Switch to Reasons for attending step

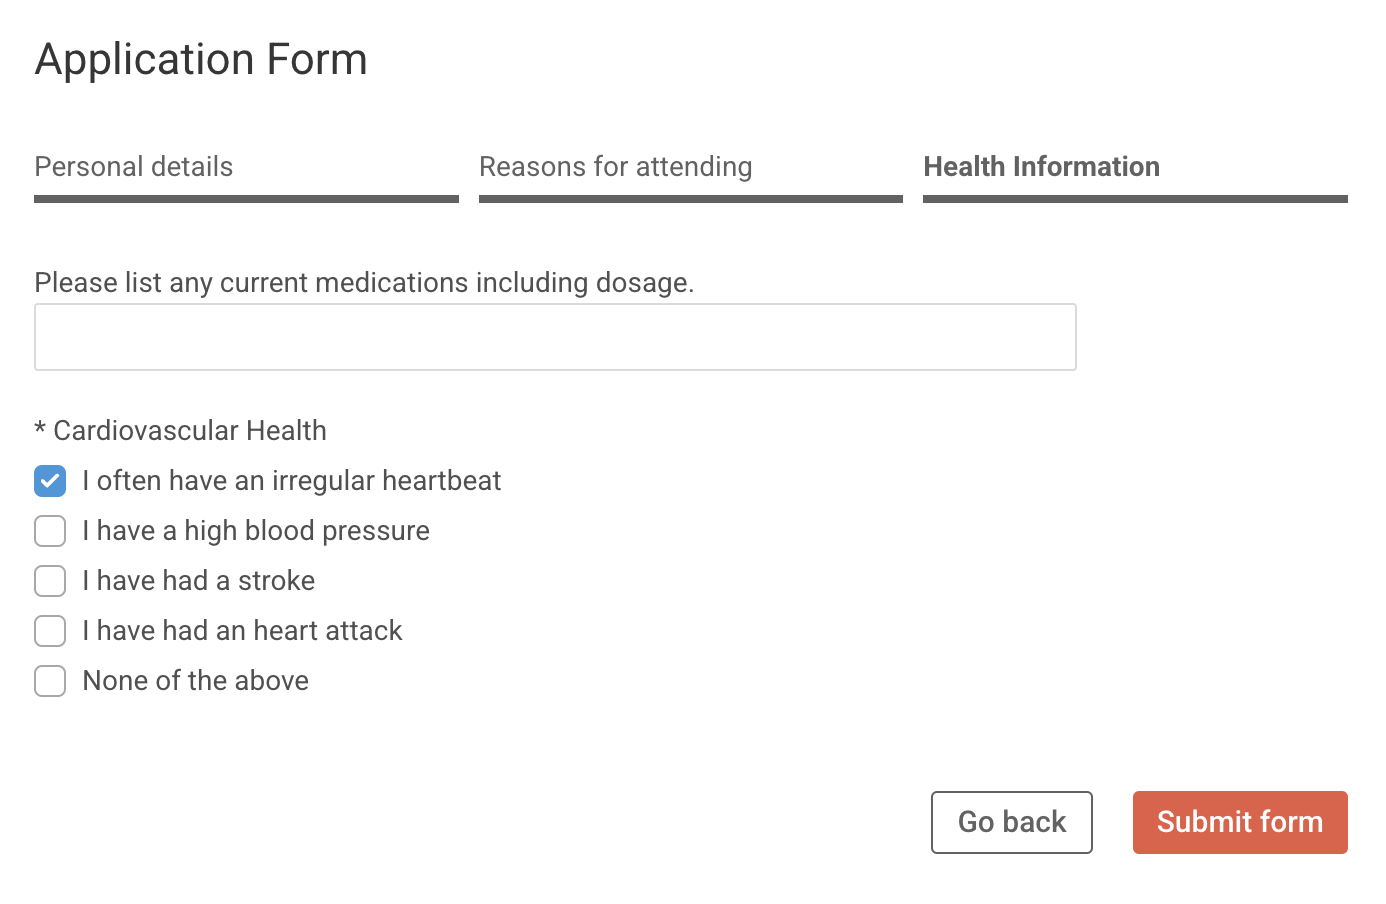click(616, 167)
